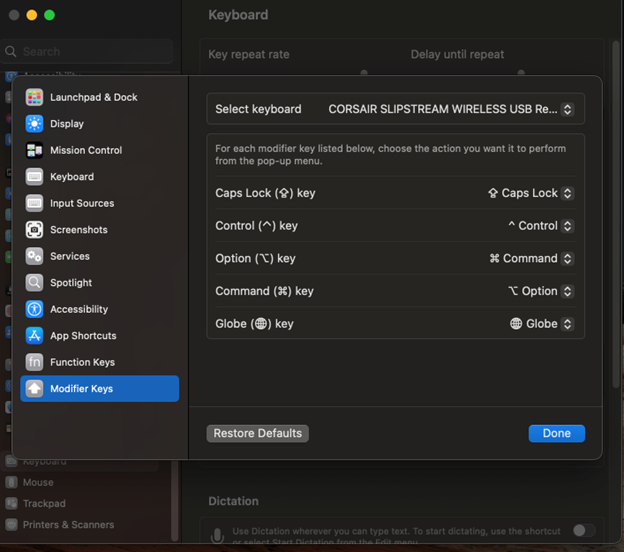This screenshot has width=624, height=552.
Task: Select Function Keys in the sidebar
Action: pyautogui.click(x=82, y=362)
